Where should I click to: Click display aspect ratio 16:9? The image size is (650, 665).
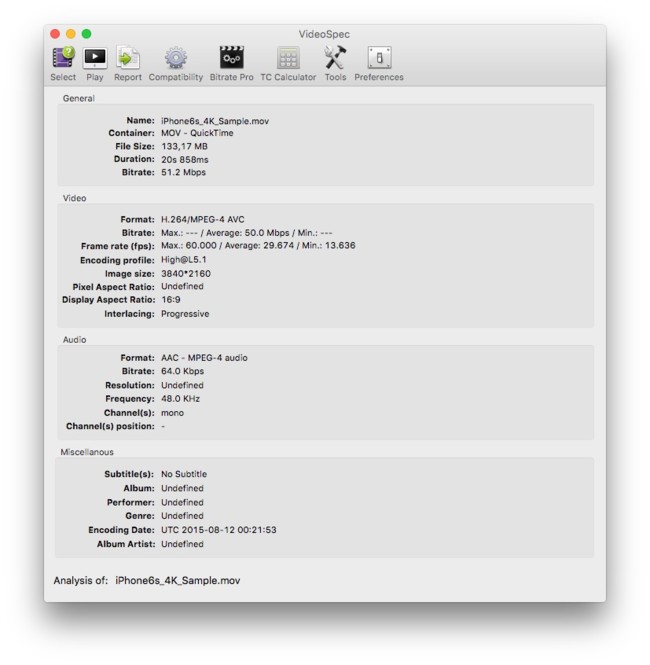(171, 299)
